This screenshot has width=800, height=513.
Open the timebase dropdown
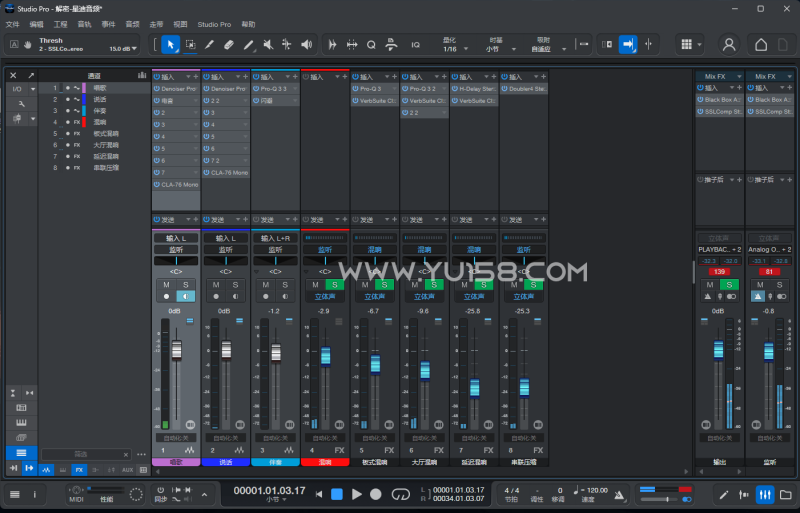tap(514, 49)
